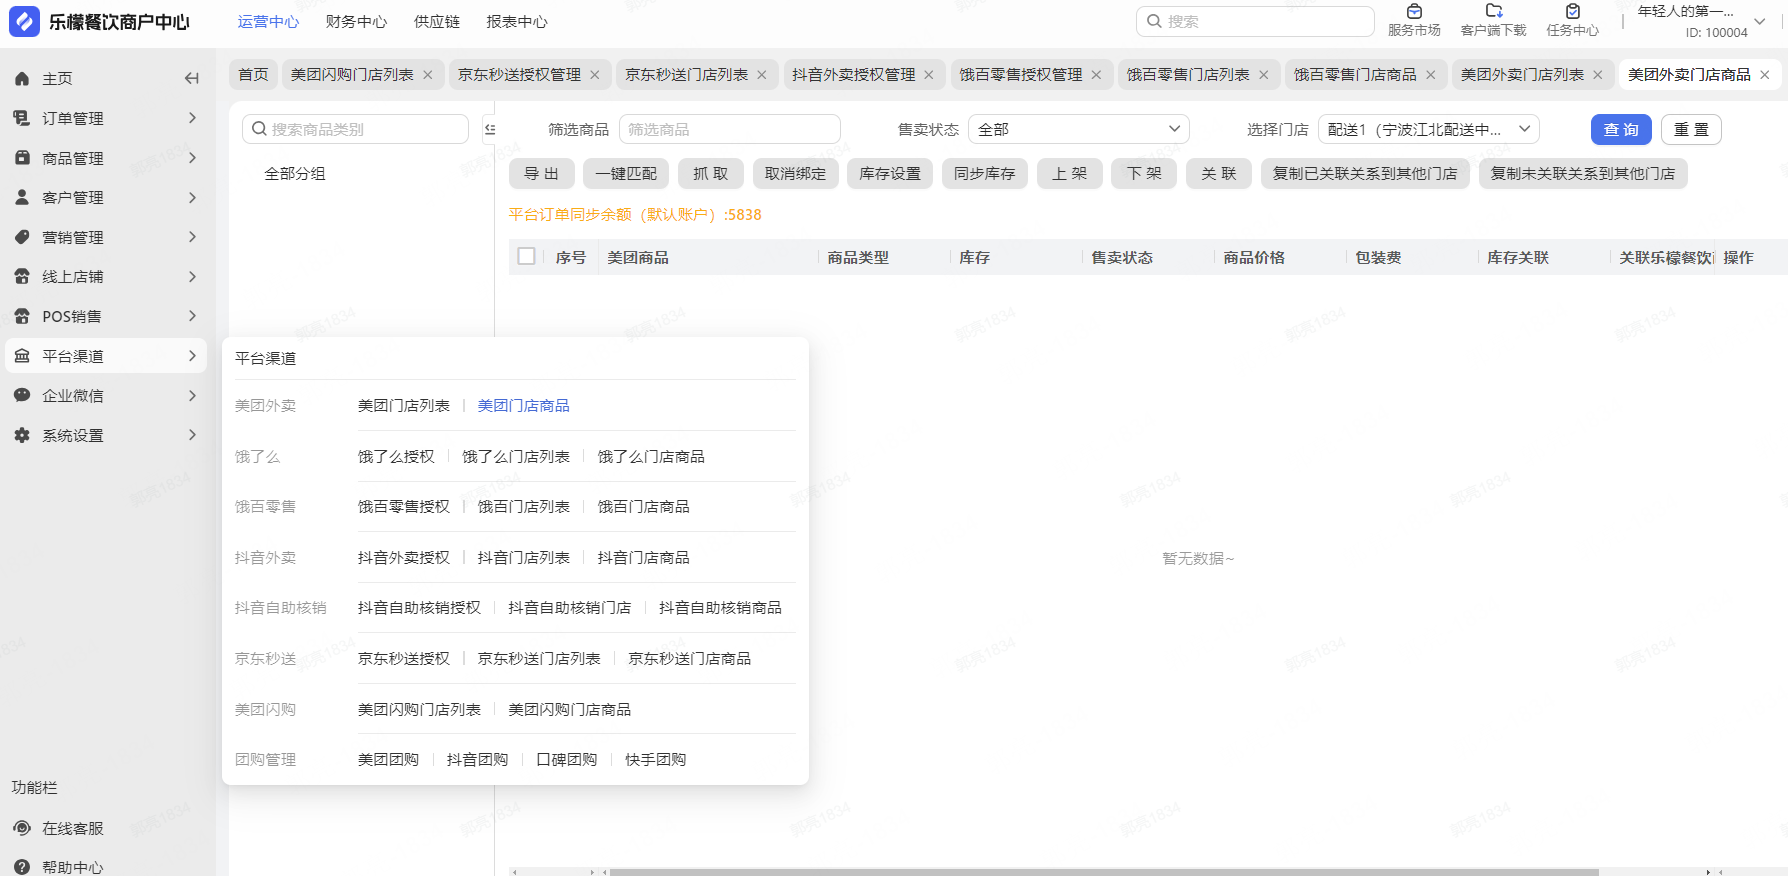Viewport: 1788px width, 876px height.
Task: Click the 线上店铺 sidebar icon
Action: 22,276
